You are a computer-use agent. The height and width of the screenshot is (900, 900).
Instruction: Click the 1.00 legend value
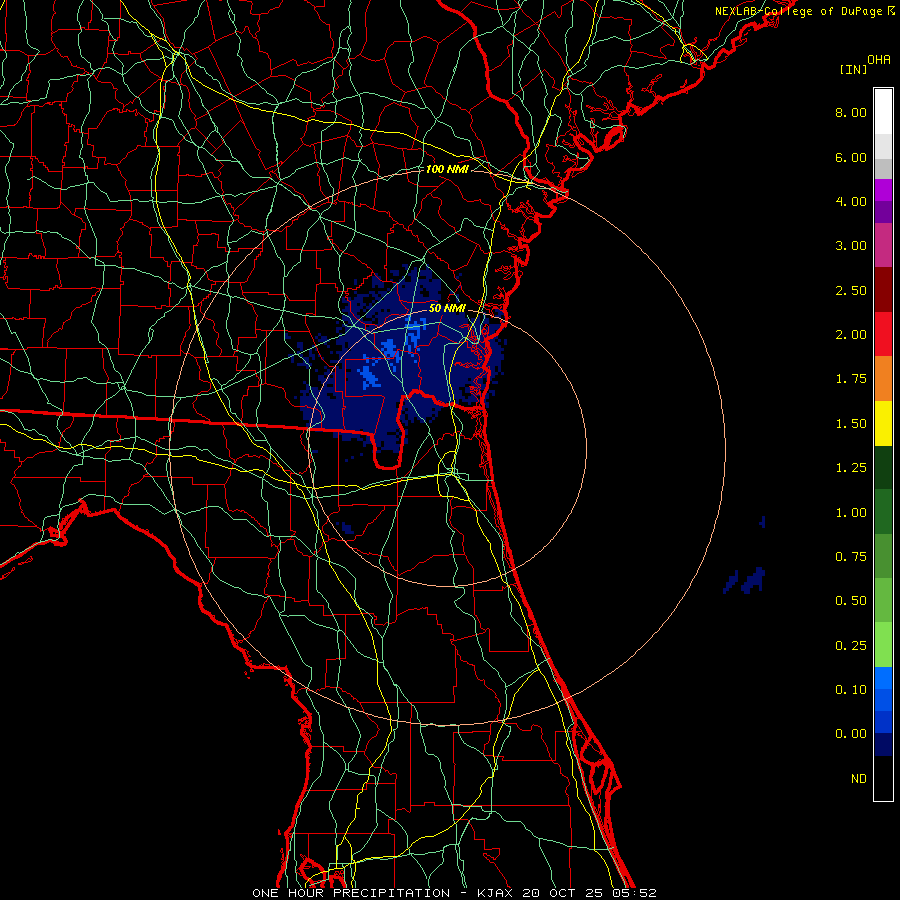coord(851,513)
